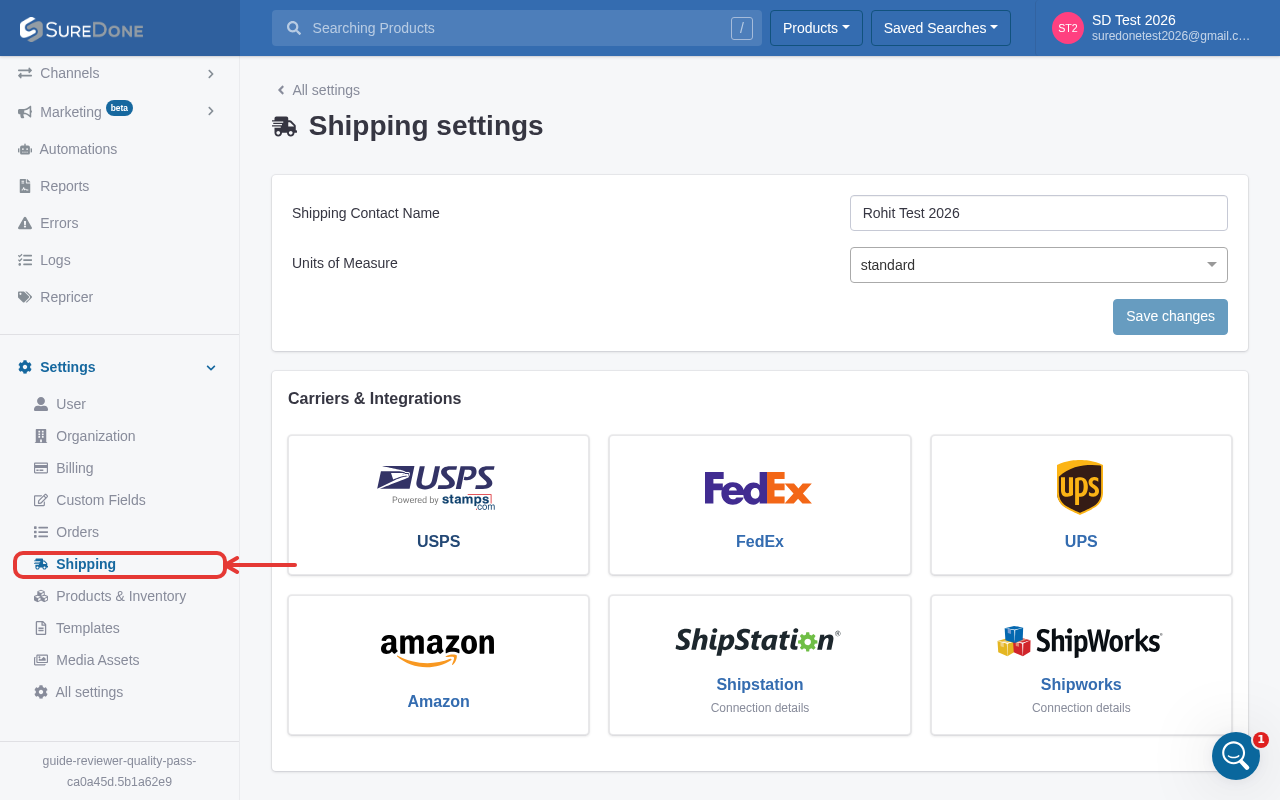This screenshot has width=1280, height=800.
Task: Click the Carriers & Integrations heading
Action: tap(374, 399)
